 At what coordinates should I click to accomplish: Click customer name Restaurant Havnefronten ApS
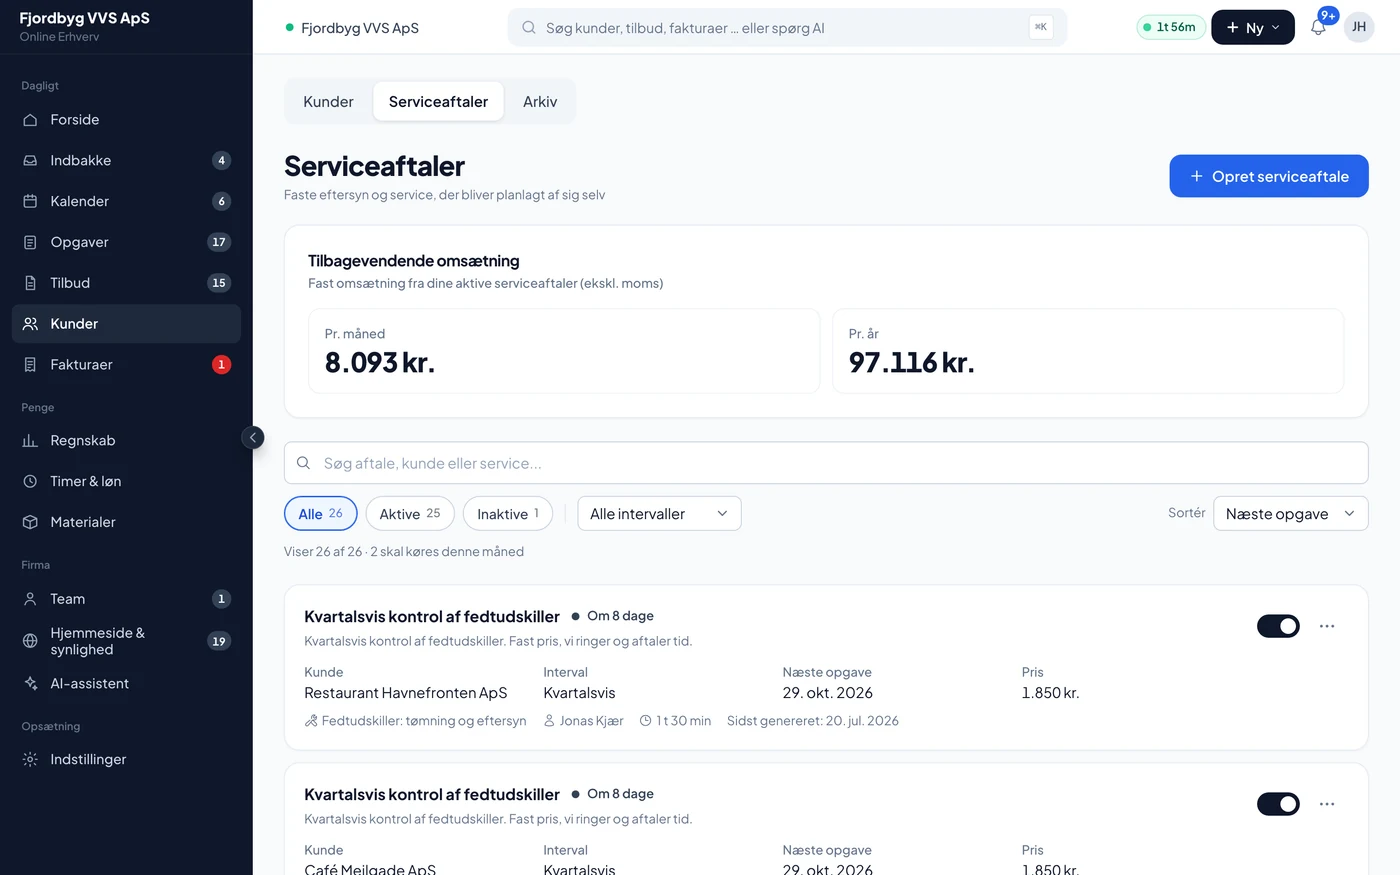point(406,693)
